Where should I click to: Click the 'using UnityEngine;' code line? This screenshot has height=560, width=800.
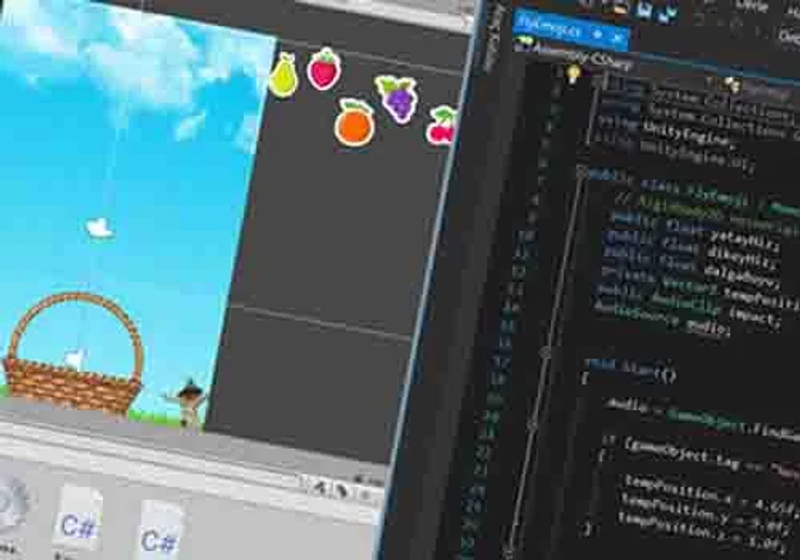click(665, 131)
